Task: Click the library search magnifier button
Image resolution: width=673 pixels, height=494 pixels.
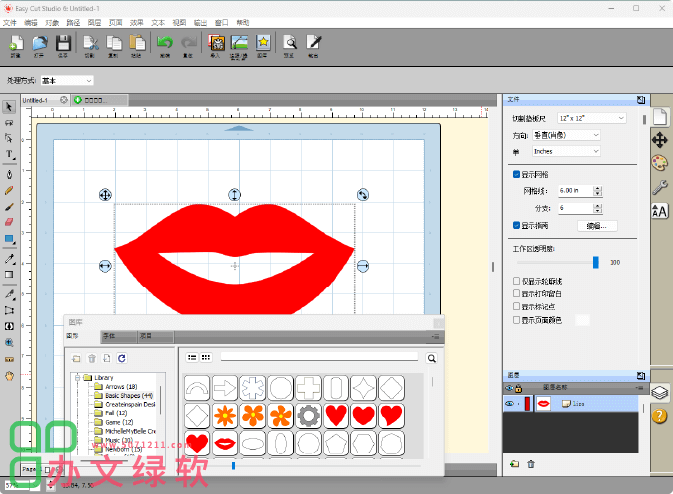Action: (432, 358)
